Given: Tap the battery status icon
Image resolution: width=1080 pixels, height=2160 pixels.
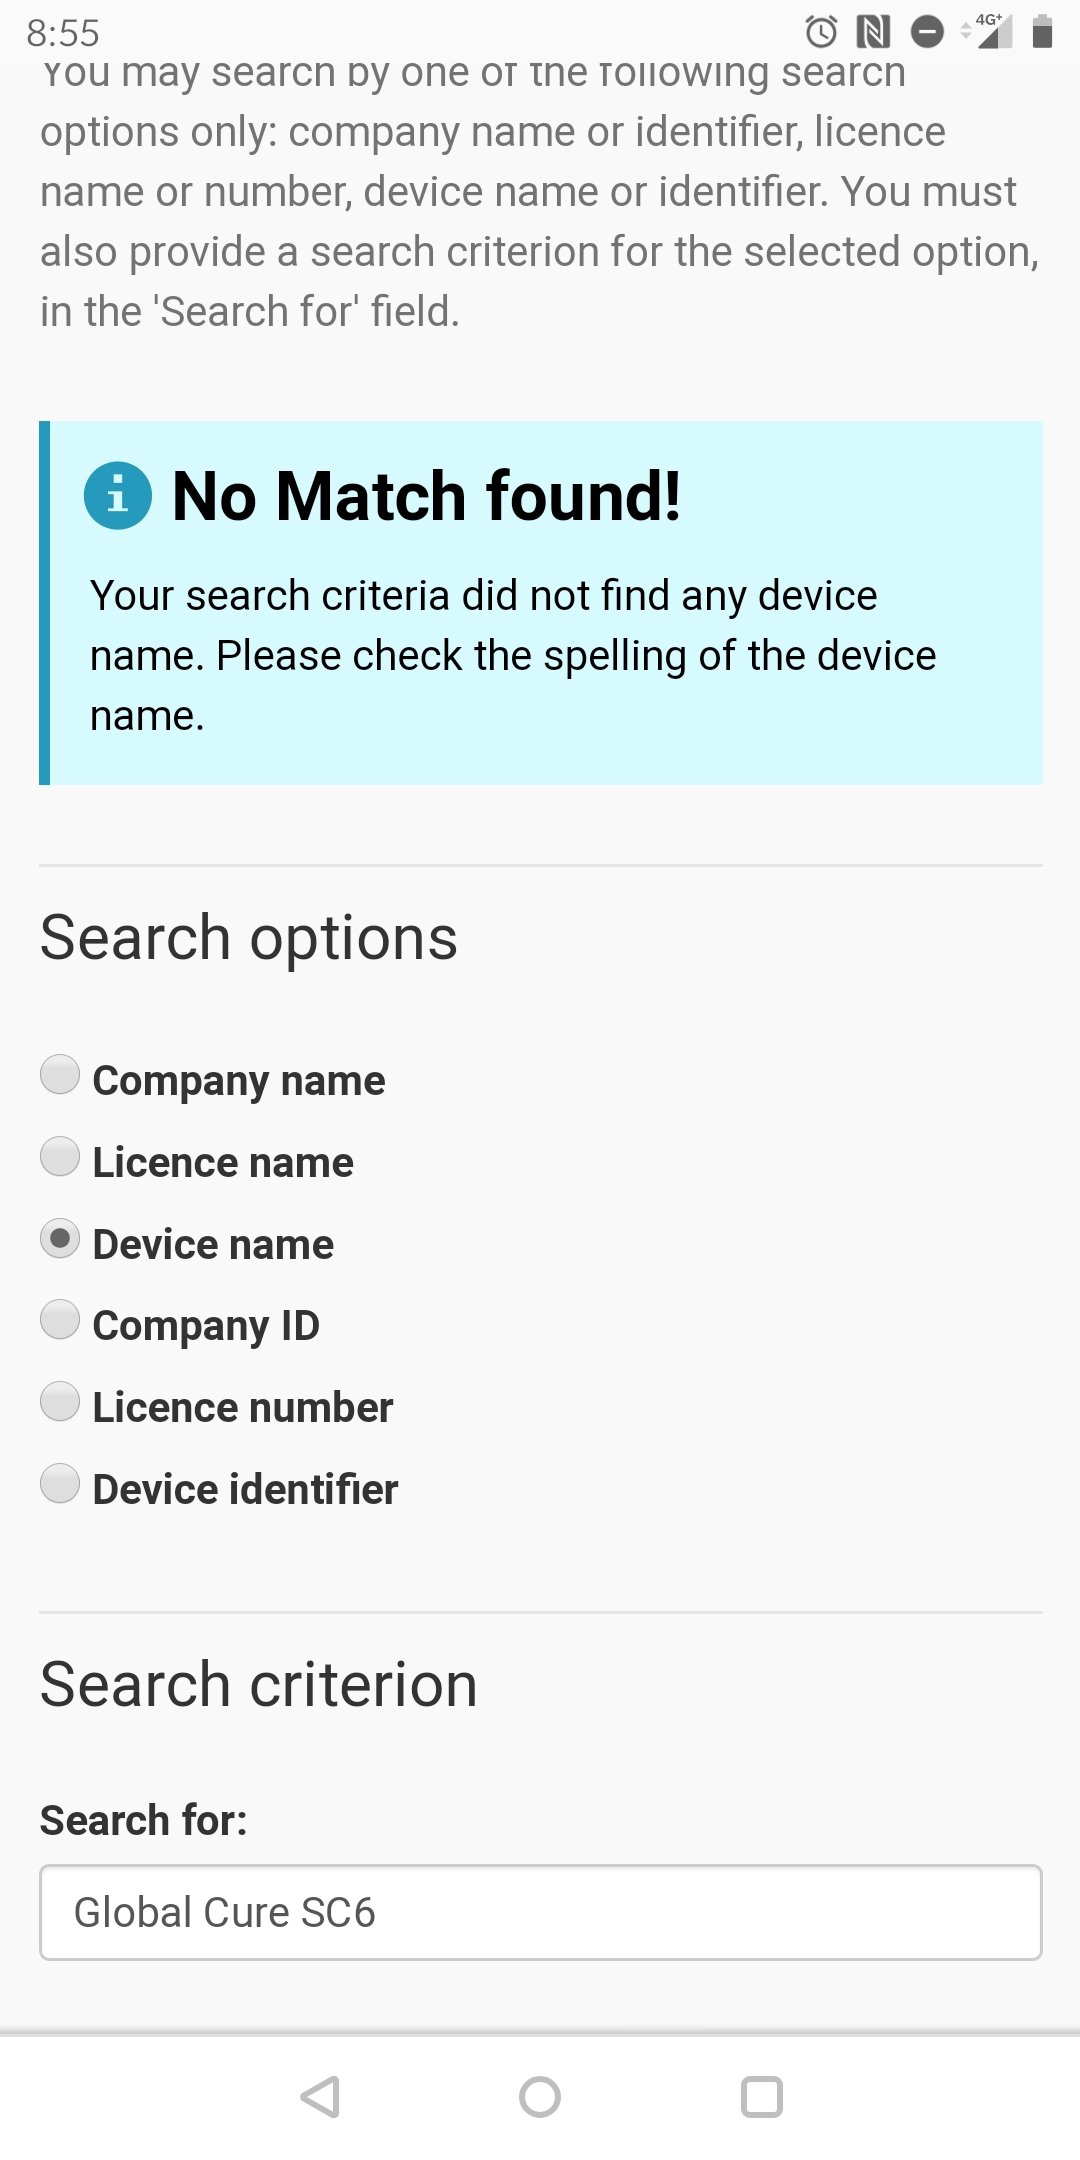Looking at the screenshot, I should (x=1042, y=32).
